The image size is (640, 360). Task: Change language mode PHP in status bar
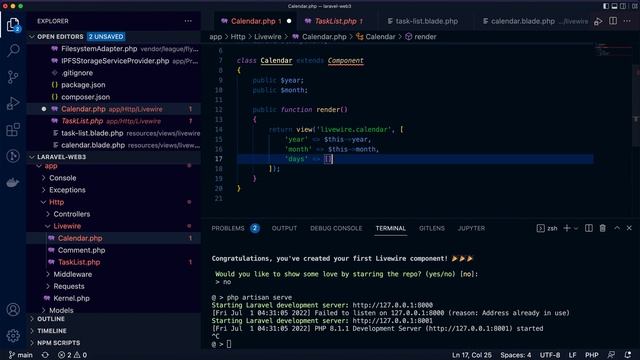click(x=591, y=355)
